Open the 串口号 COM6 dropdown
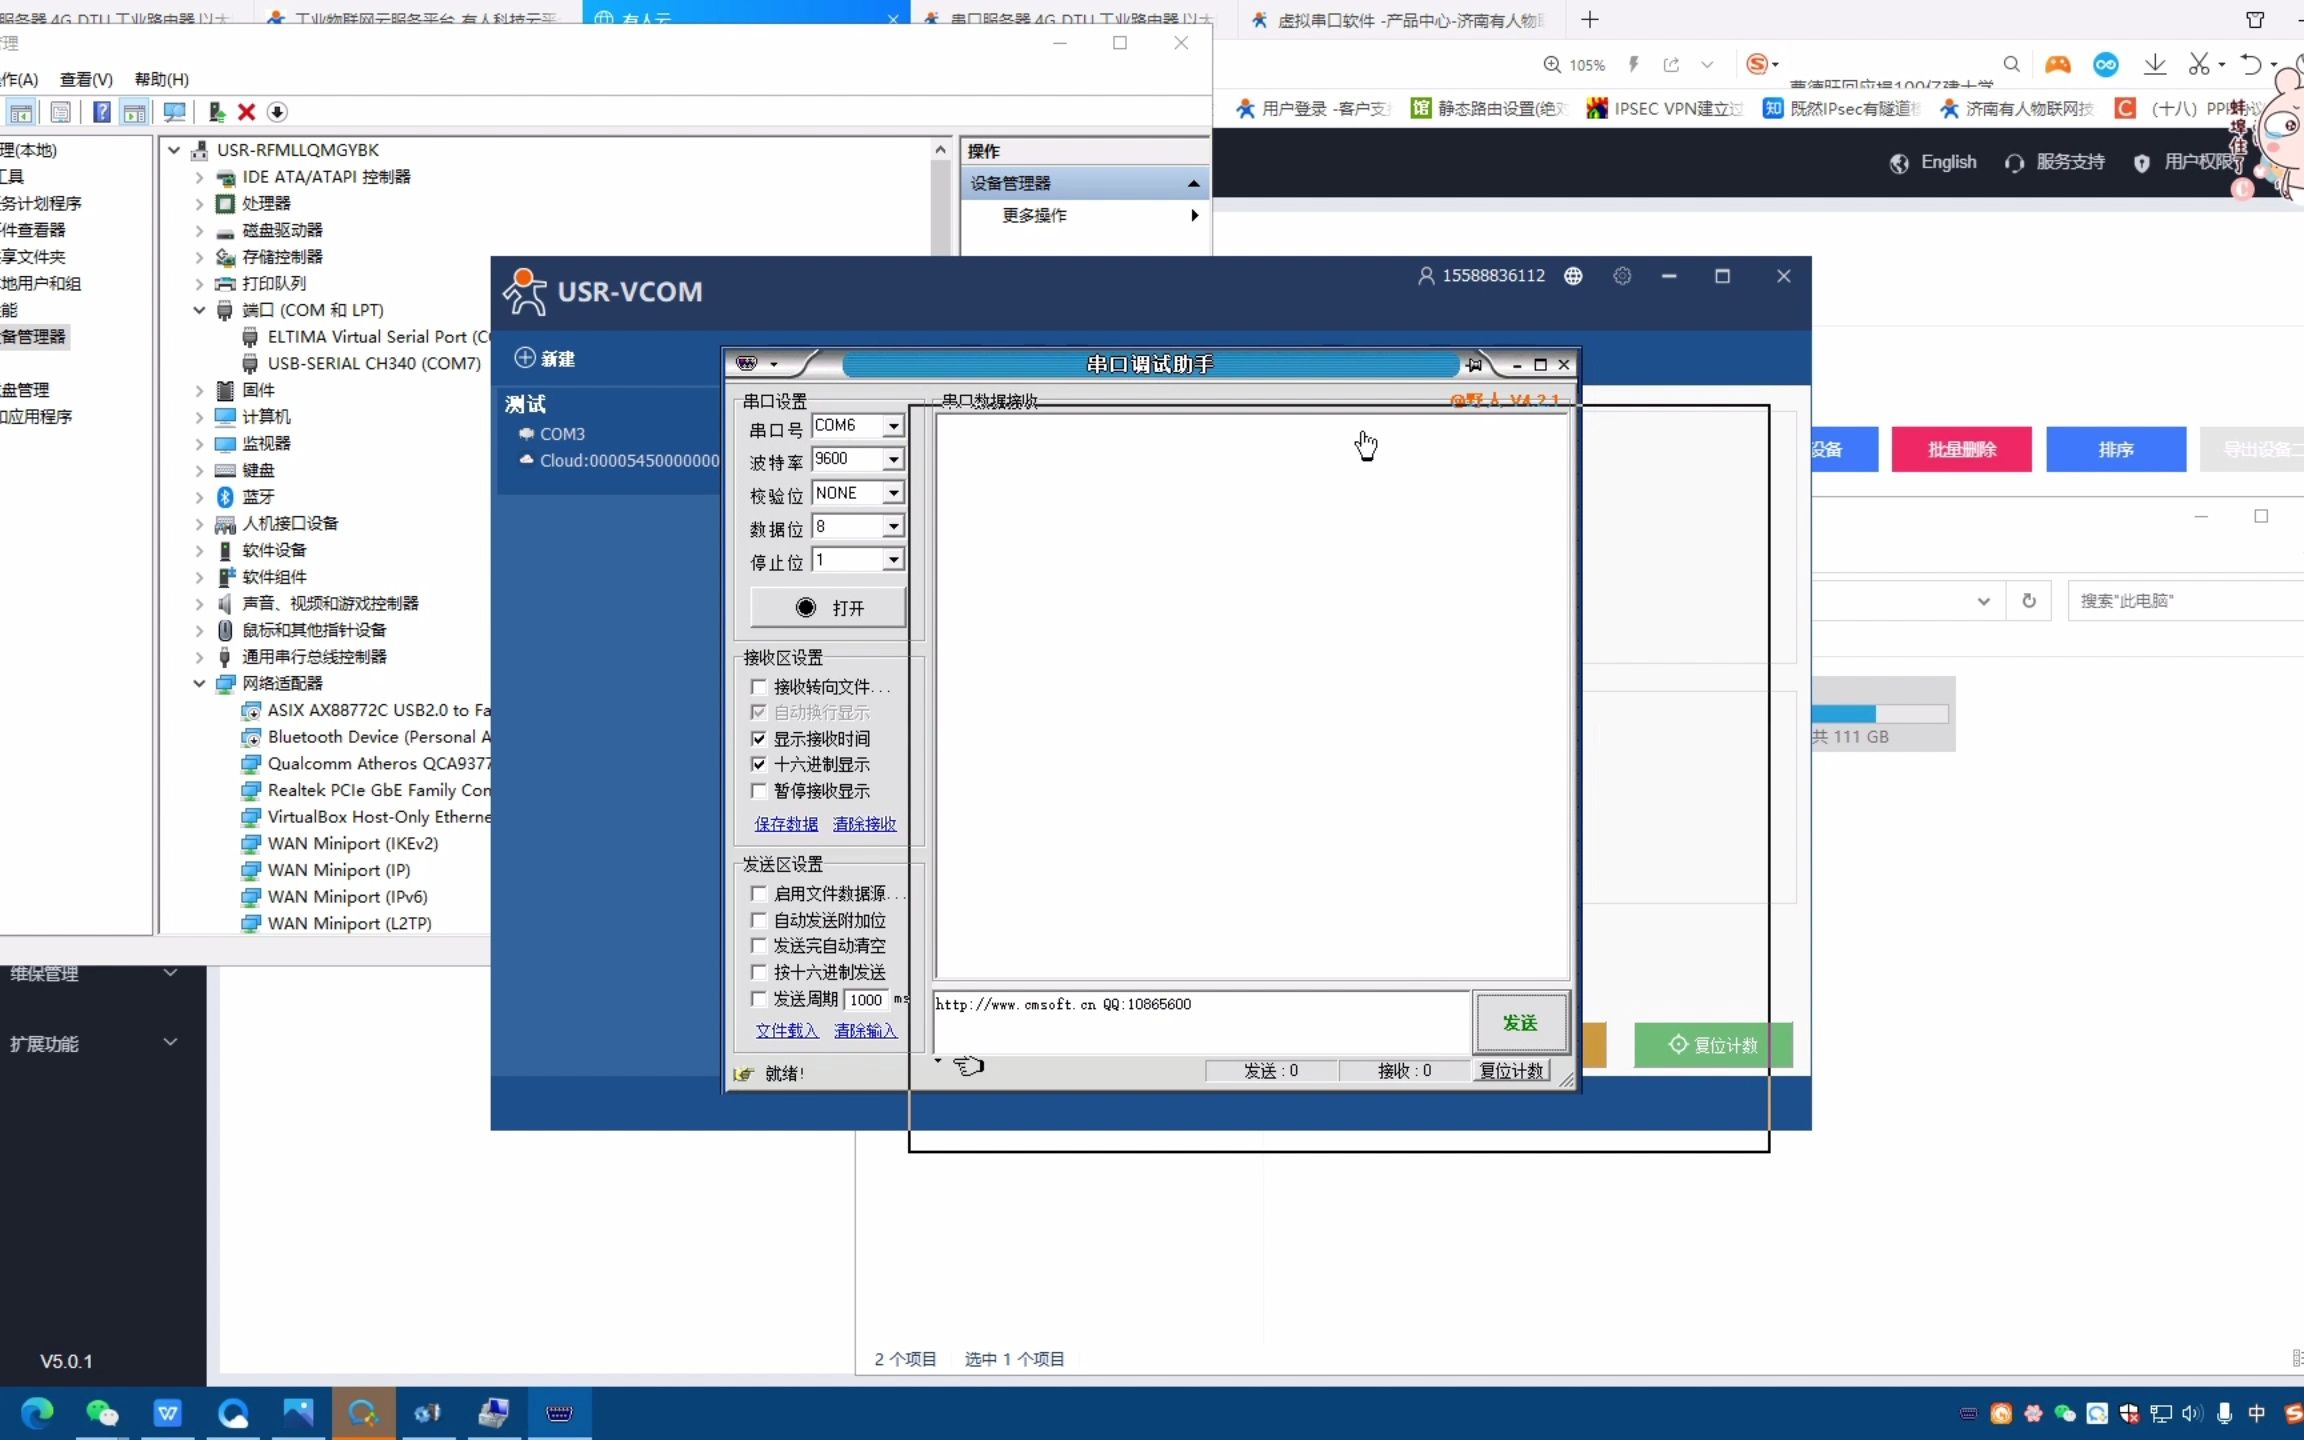This screenshot has width=2304, height=1440. point(893,426)
